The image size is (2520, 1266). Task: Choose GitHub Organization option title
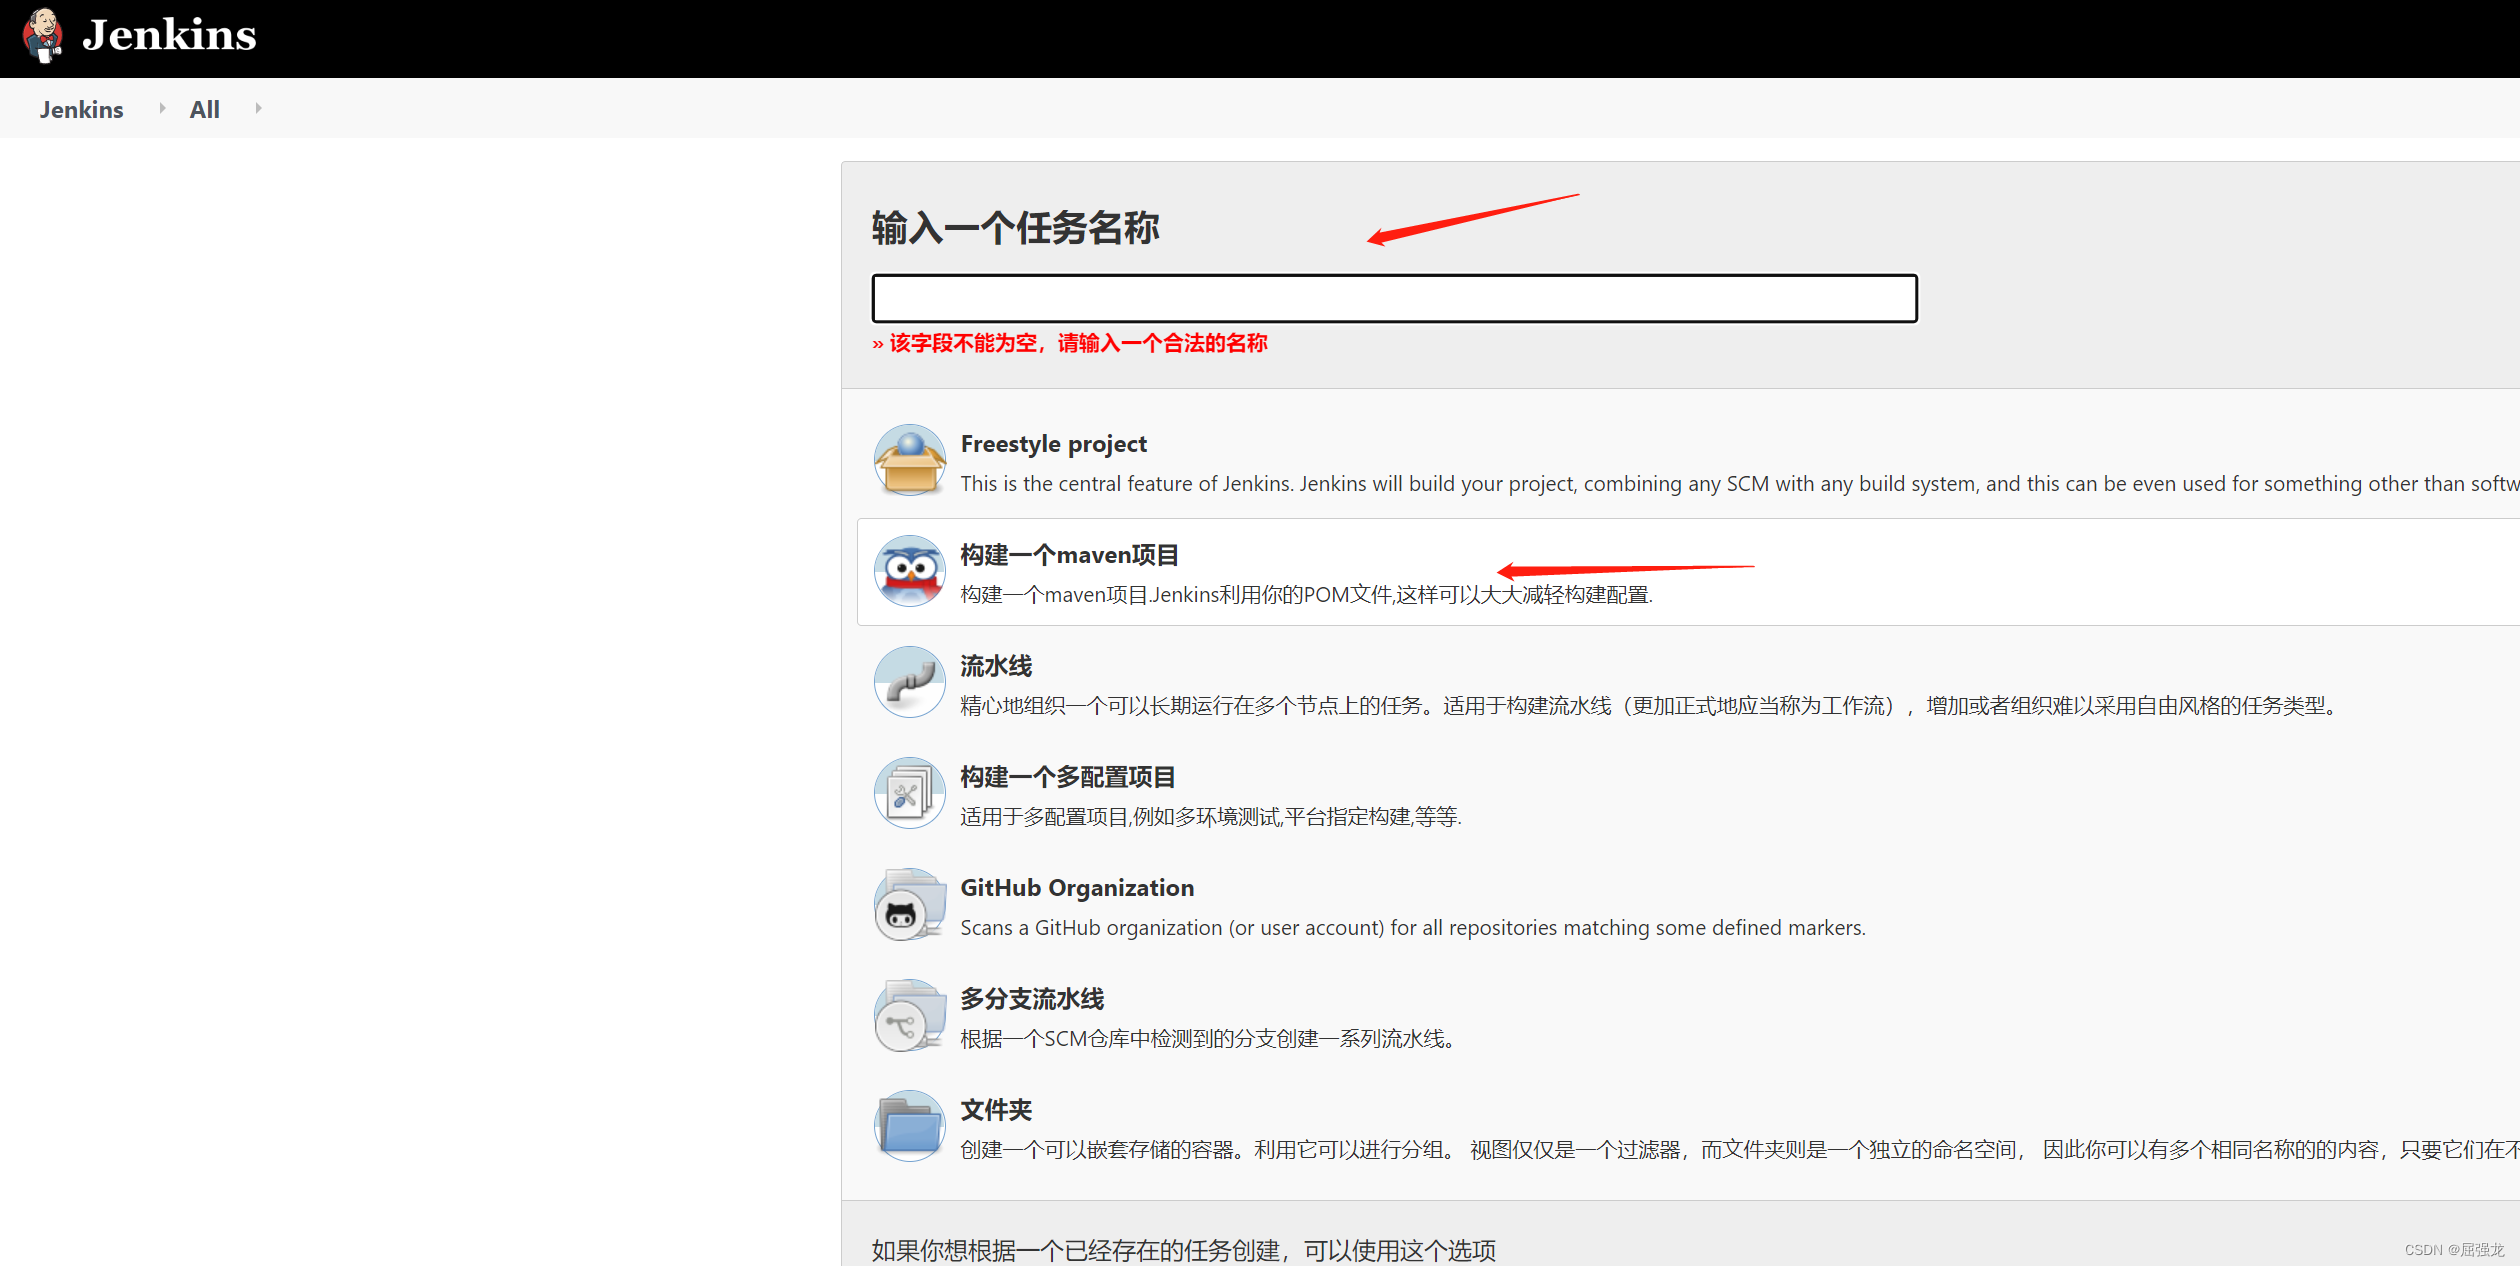click(1077, 888)
